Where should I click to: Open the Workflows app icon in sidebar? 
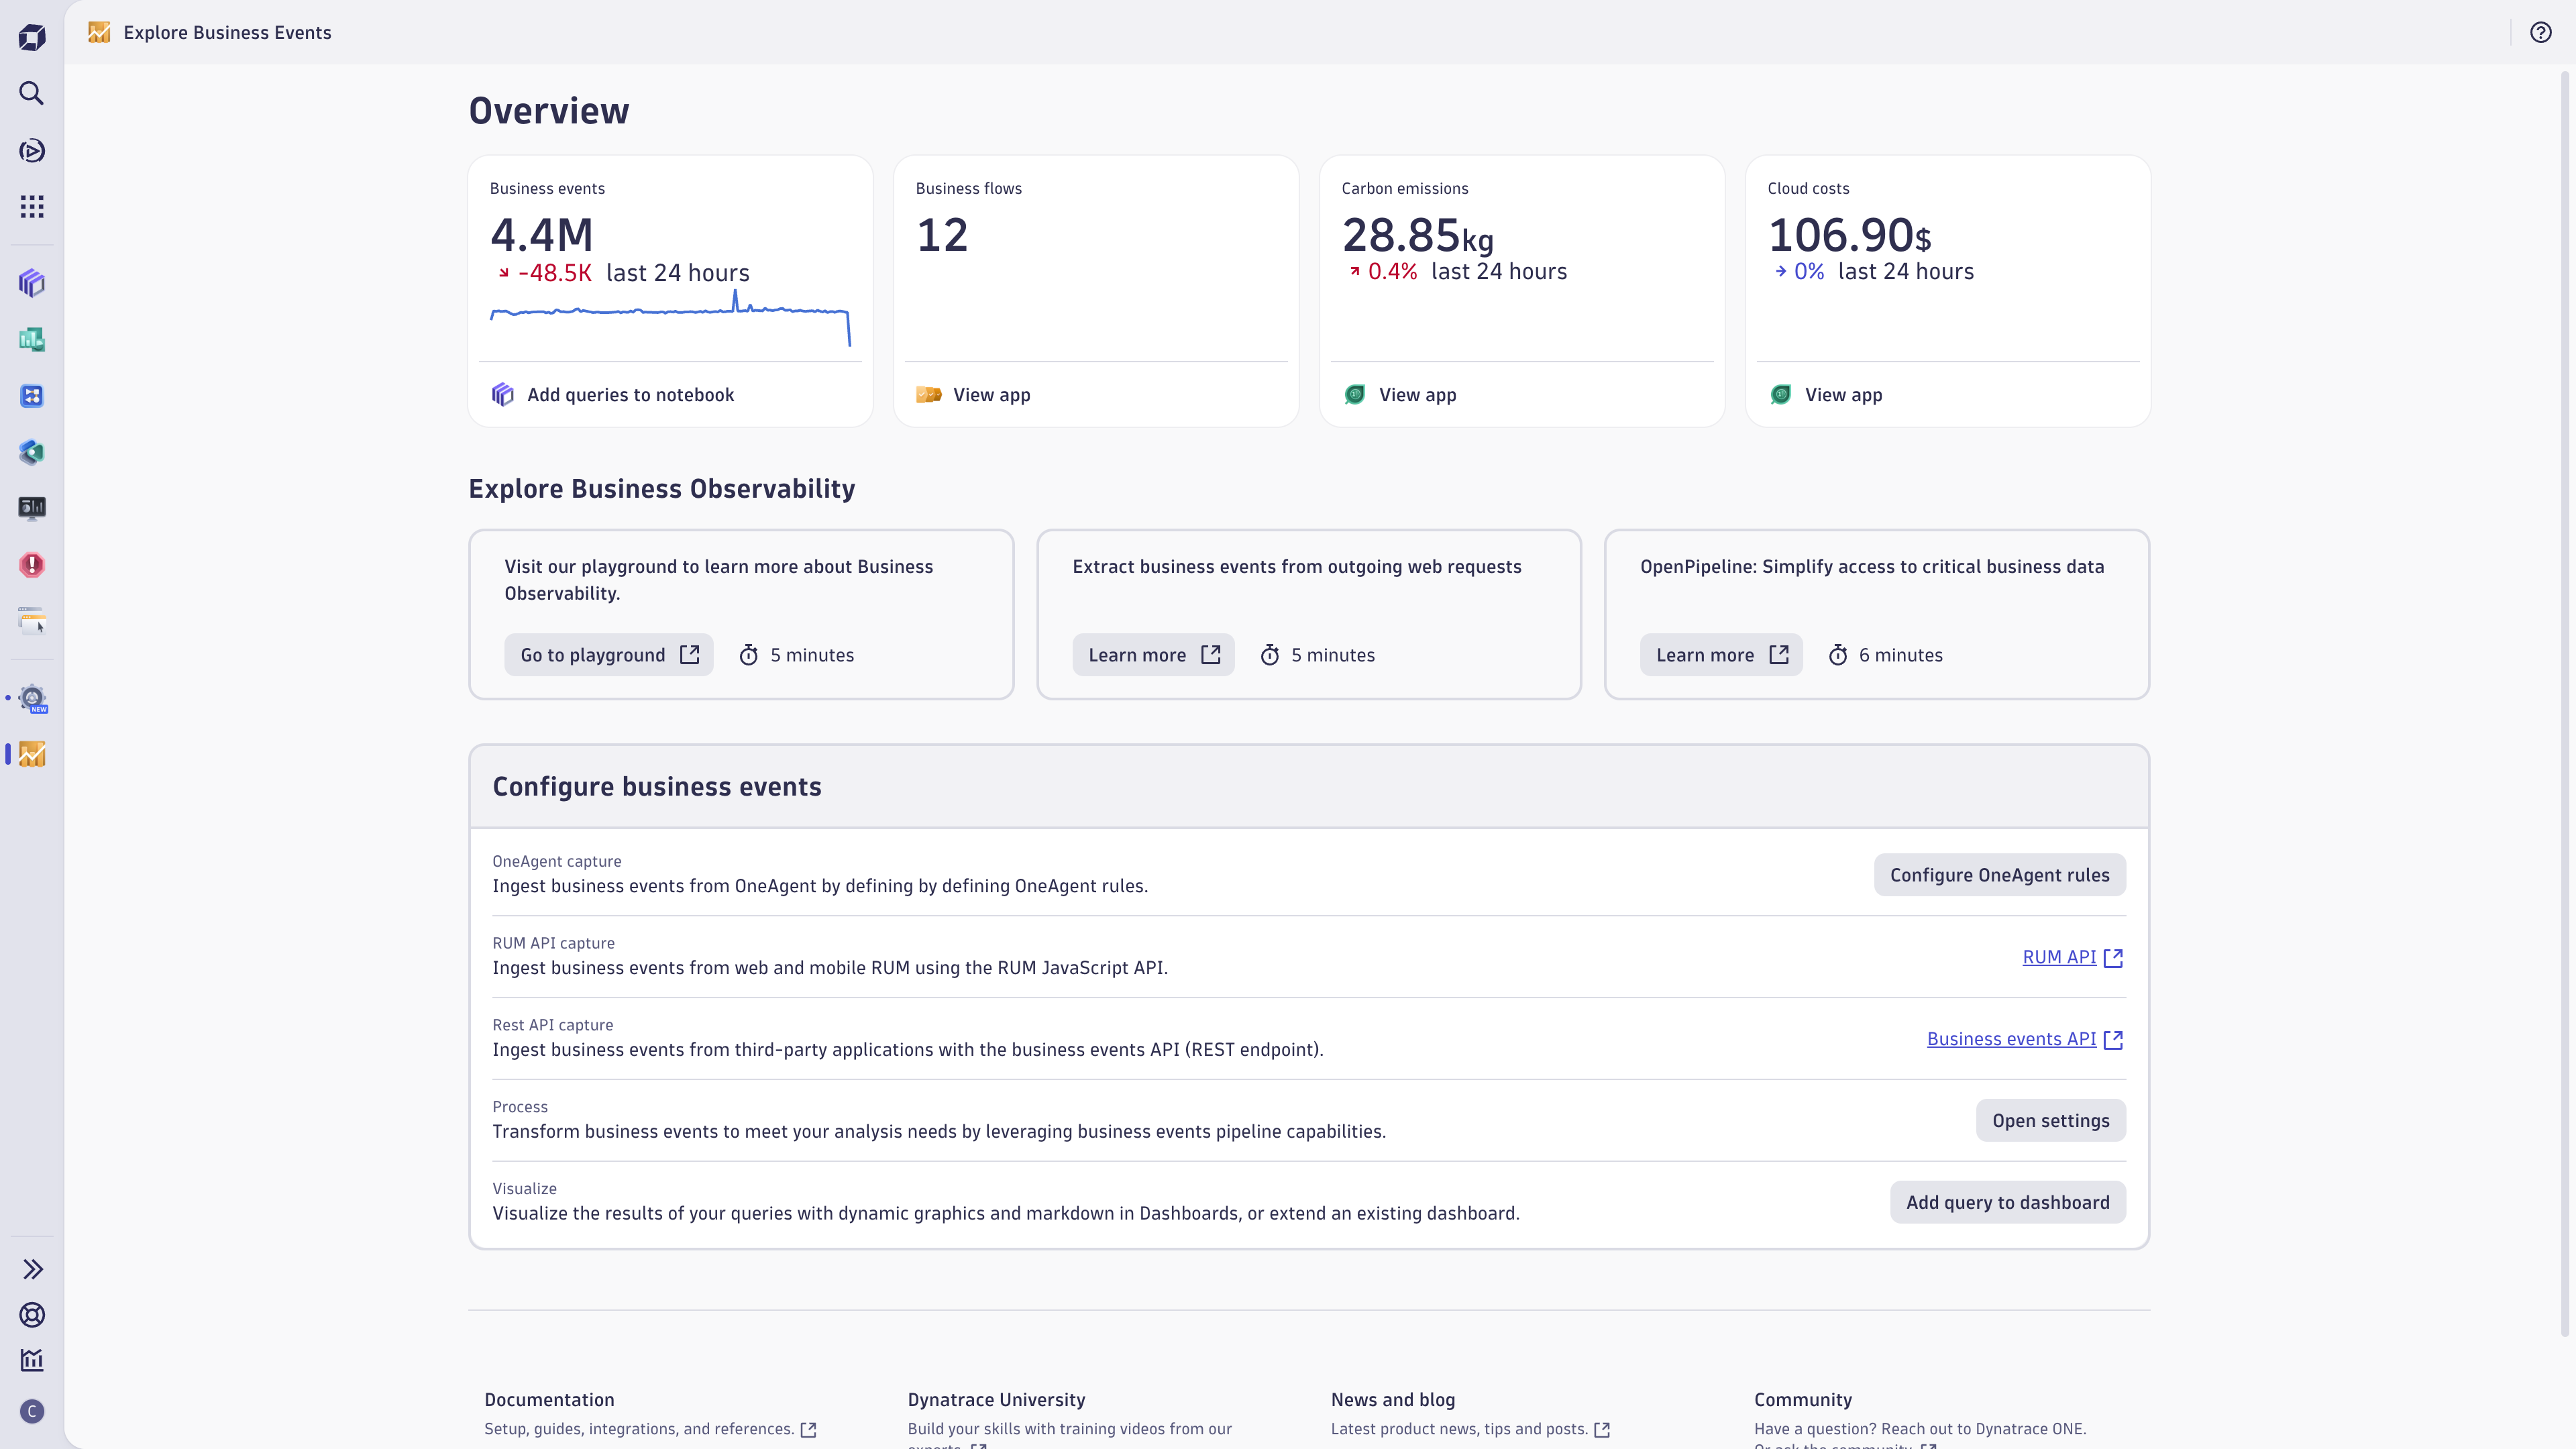click(x=32, y=396)
